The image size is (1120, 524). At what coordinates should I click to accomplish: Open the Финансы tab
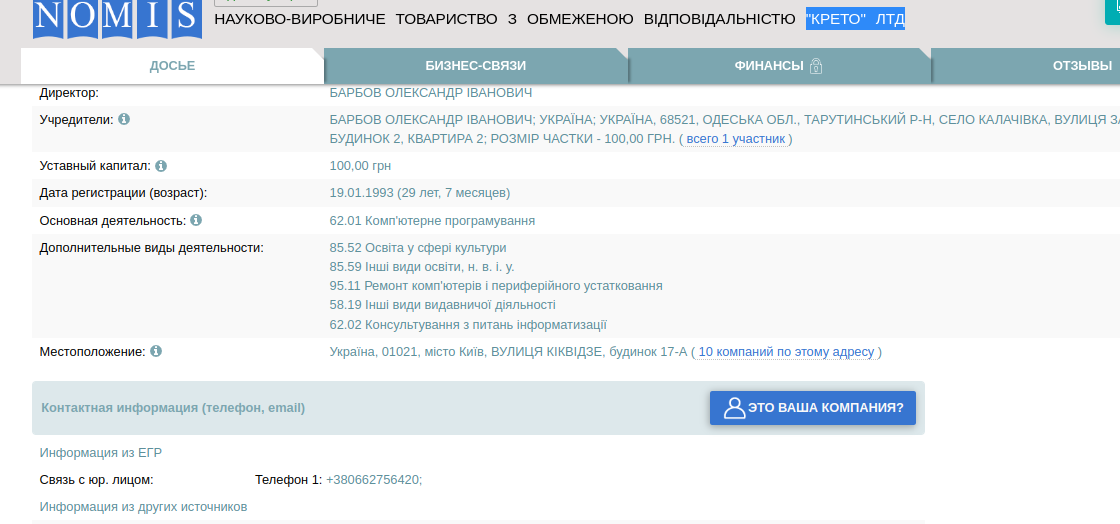point(768,66)
